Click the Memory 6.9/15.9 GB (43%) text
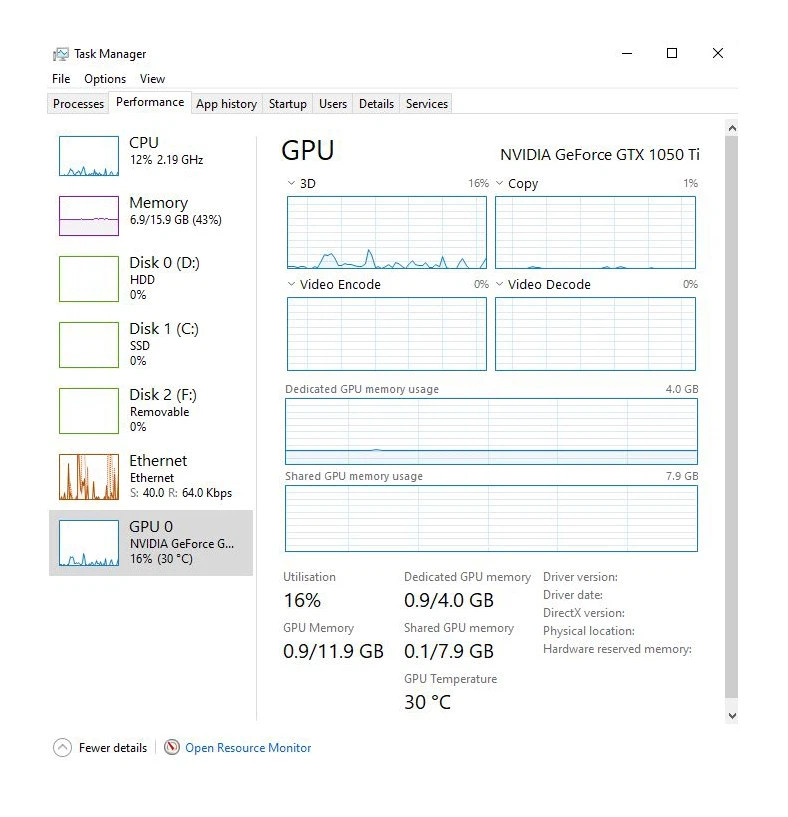 (176, 220)
